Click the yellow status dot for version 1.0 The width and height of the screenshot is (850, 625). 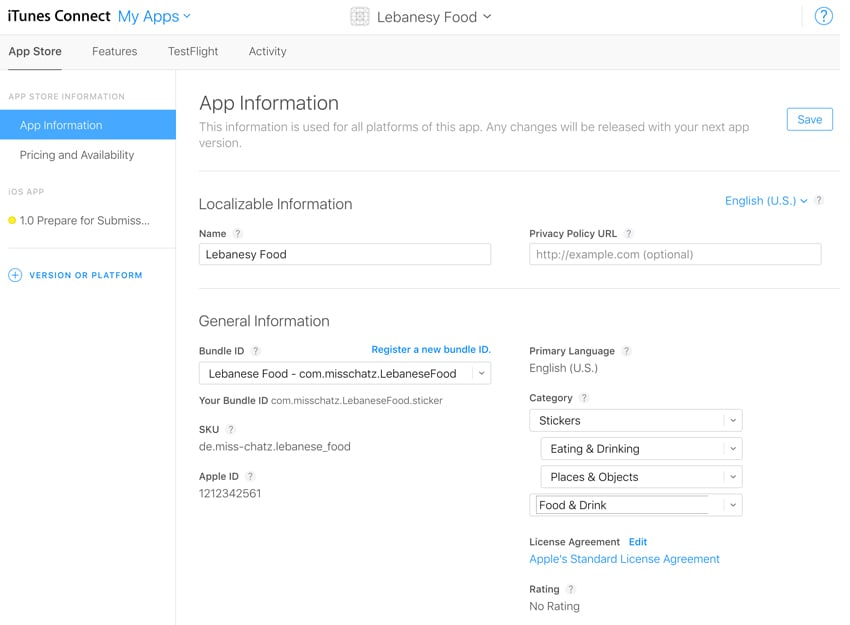[x=12, y=220]
